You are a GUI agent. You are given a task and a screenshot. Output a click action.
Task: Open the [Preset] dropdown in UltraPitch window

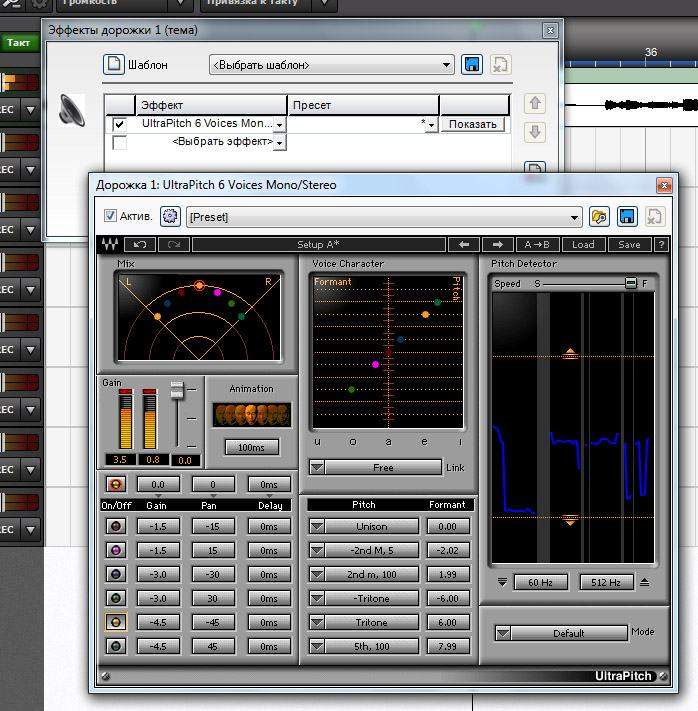(x=384, y=217)
